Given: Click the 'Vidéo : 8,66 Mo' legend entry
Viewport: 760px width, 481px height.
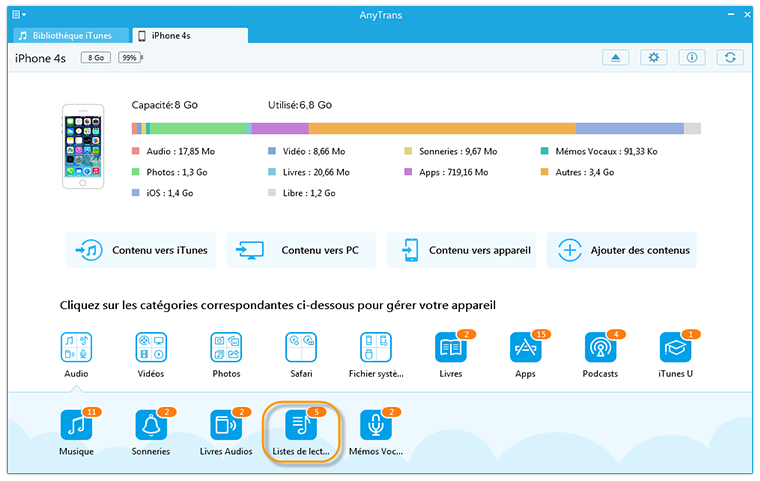Looking at the screenshot, I should (307, 151).
